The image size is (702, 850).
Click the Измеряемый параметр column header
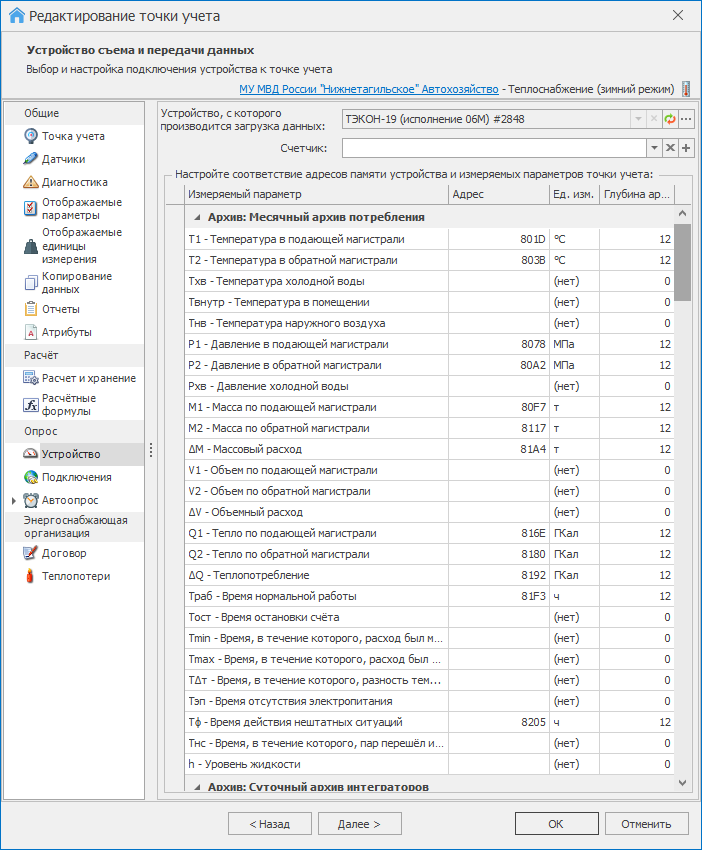(317, 194)
